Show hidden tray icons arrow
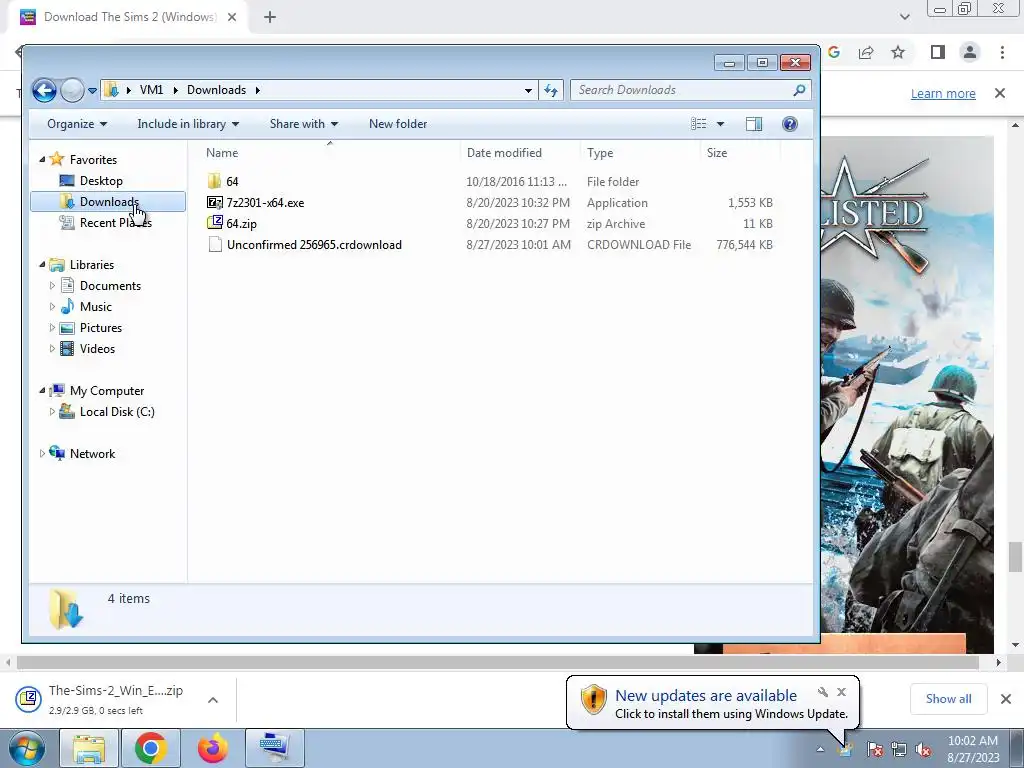 pos(820,749)
